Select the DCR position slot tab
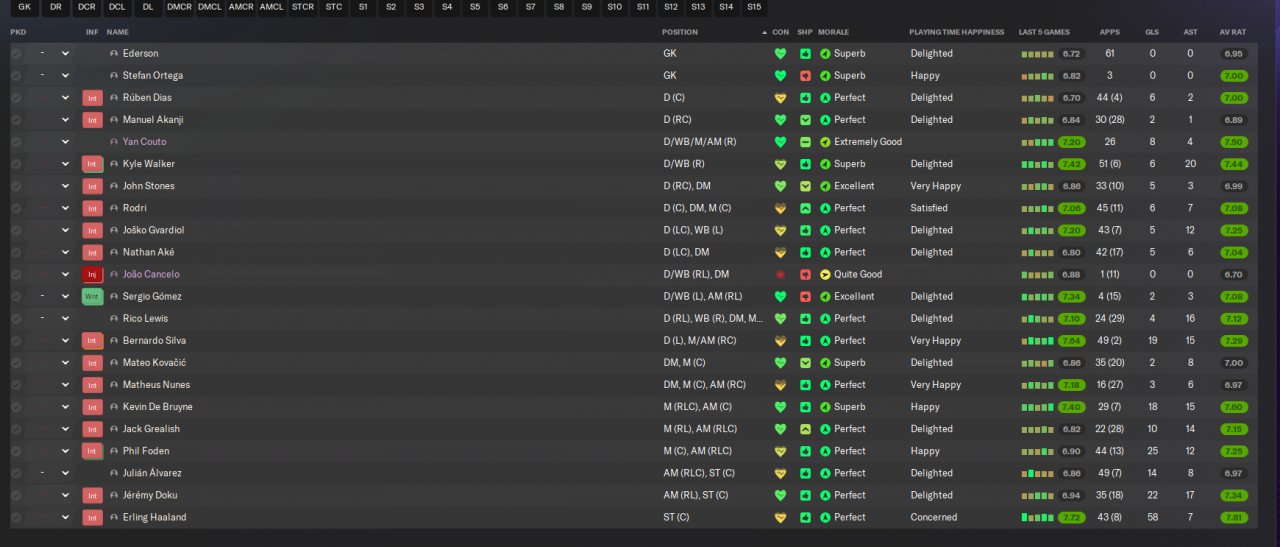The width and height of the screenshot is (1280, 547). (x=87, y=7)
